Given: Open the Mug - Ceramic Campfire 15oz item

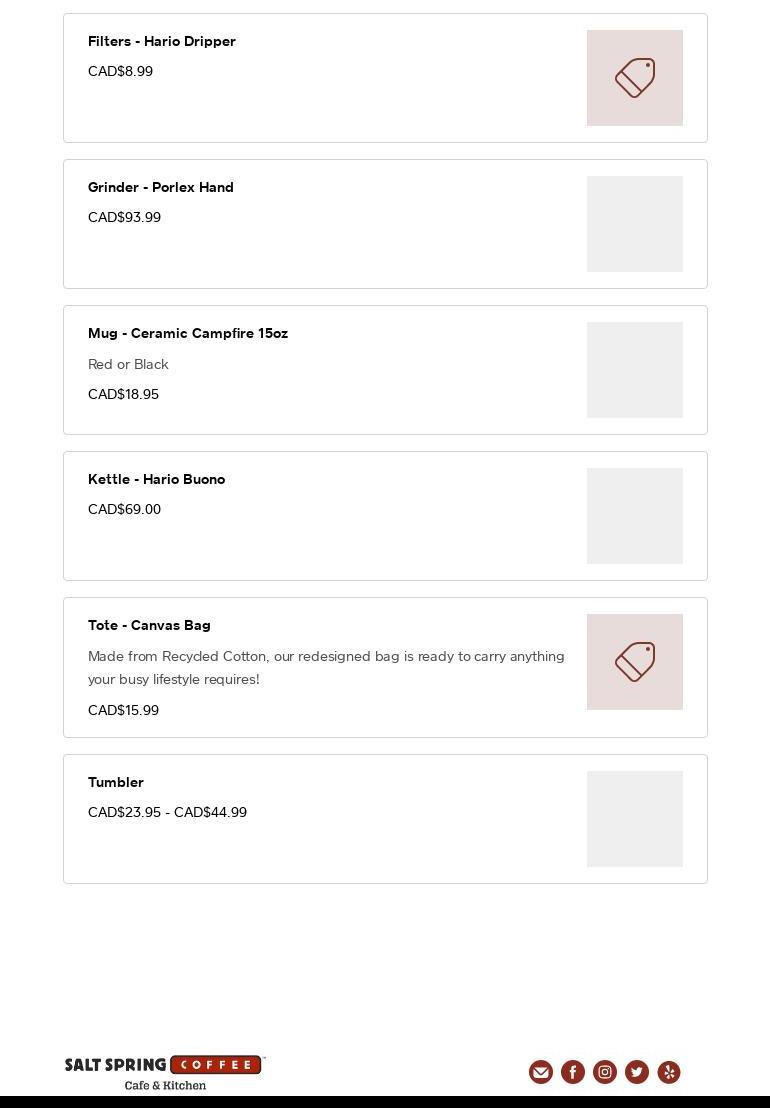Looking at the screenshot, I should coord(188,333).
